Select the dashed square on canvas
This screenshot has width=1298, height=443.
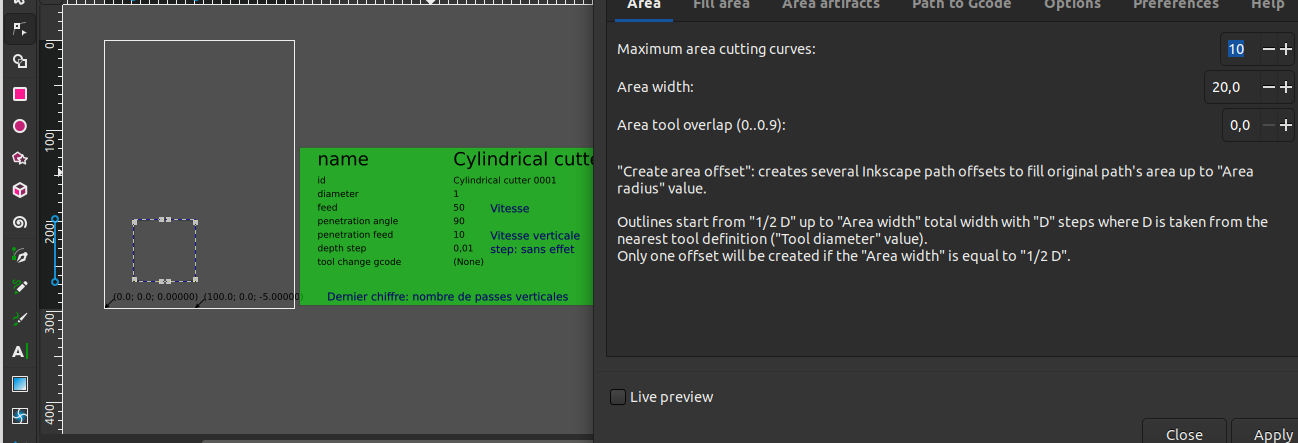pyautogui.click(x=164, y=250)
